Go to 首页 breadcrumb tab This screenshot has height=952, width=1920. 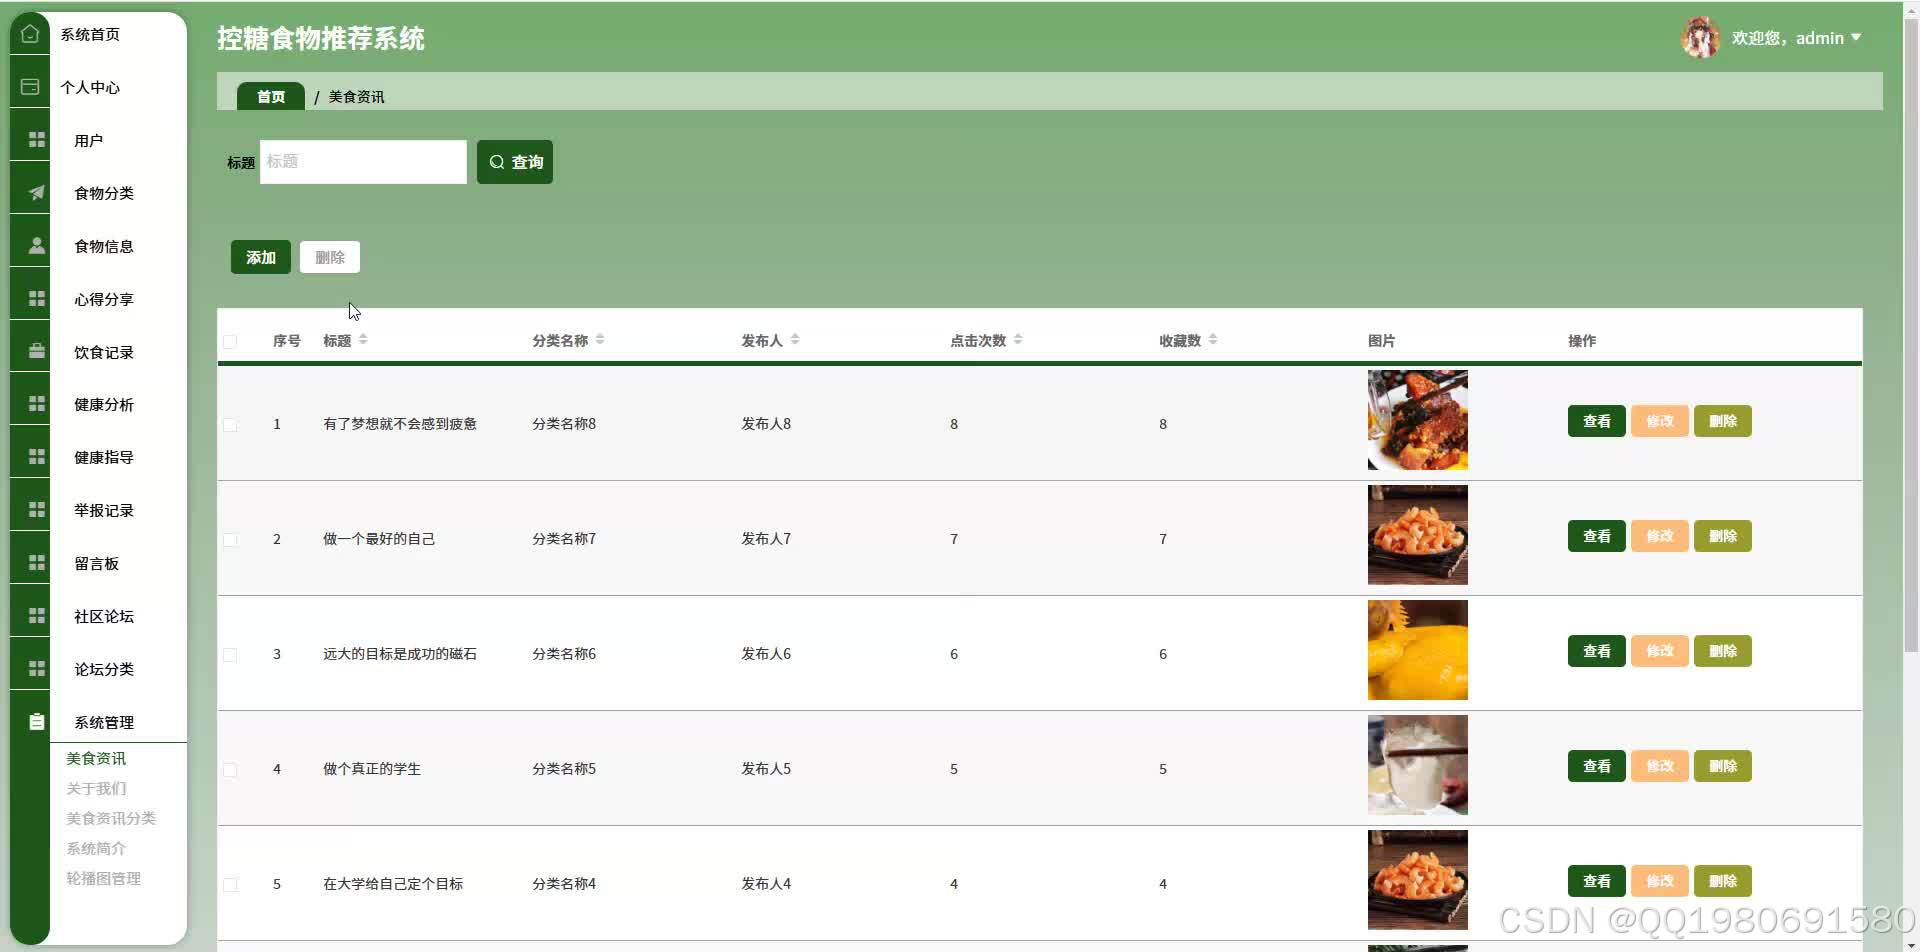pos(271,96)
